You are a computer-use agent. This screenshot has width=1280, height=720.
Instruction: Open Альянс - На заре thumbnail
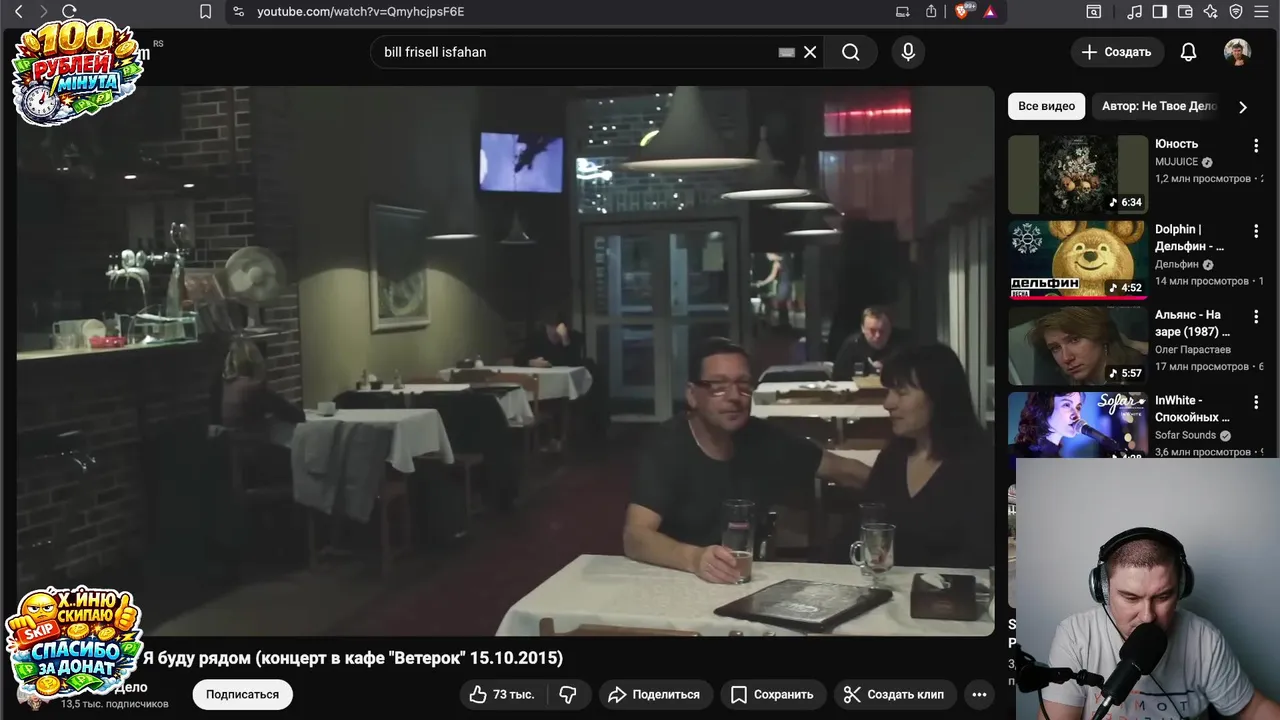click(x=1078, y=345)
